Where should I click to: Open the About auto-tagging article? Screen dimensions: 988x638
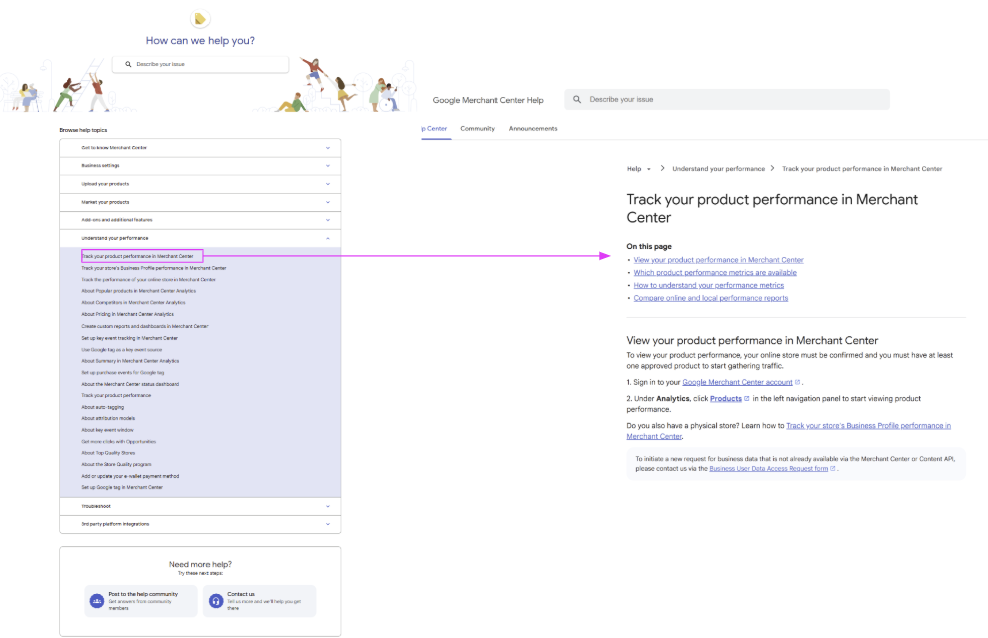(103, 407)
